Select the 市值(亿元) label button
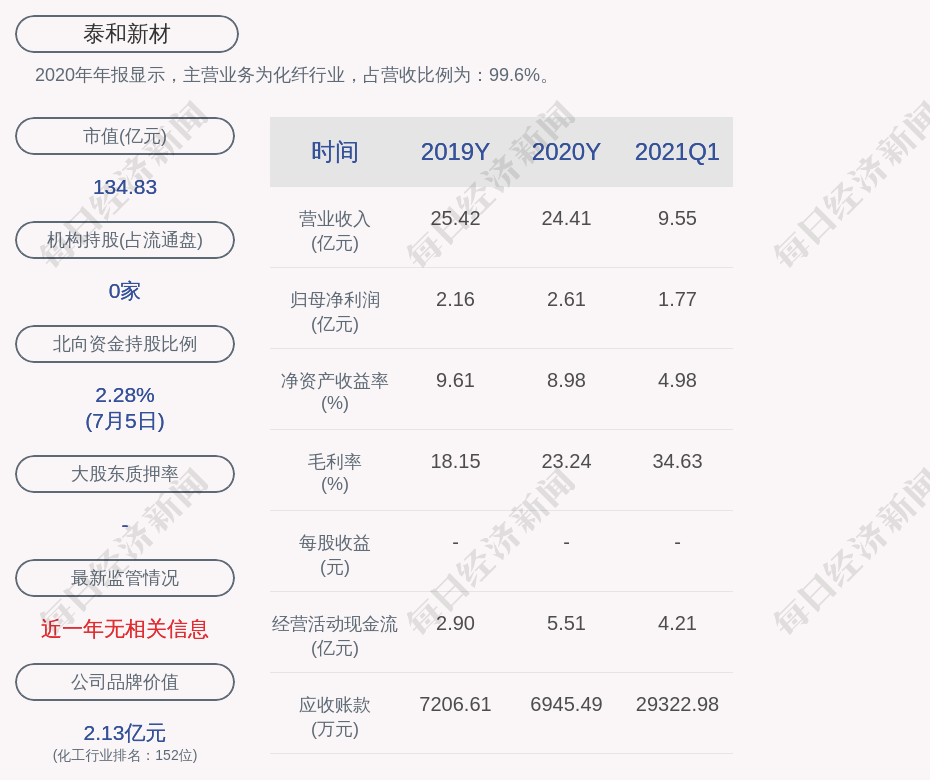Viewport: 930px width, 780px height. (x=125, y=136)
